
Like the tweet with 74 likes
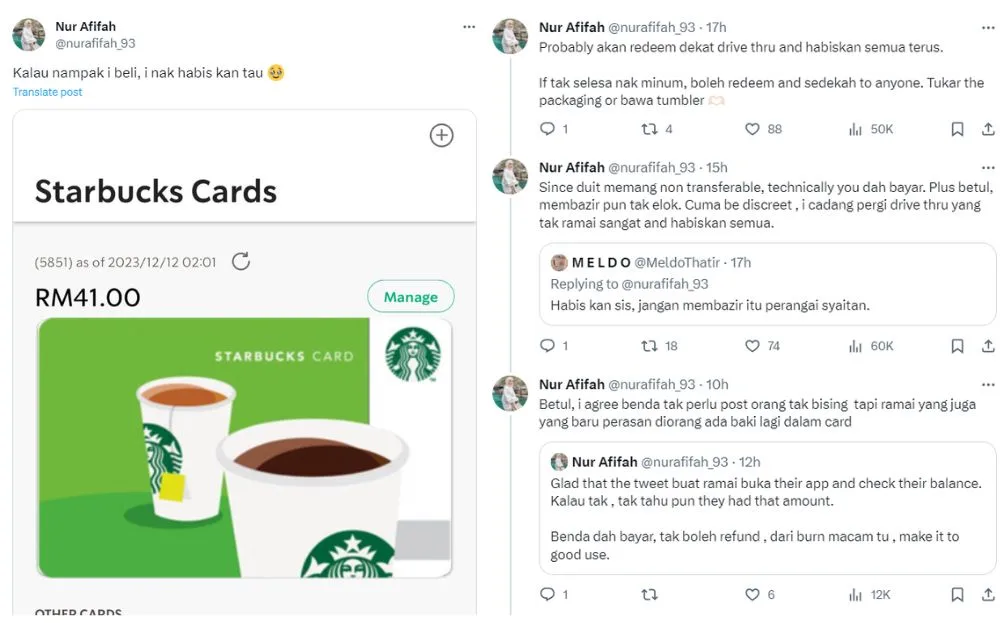tap(753, 346)
